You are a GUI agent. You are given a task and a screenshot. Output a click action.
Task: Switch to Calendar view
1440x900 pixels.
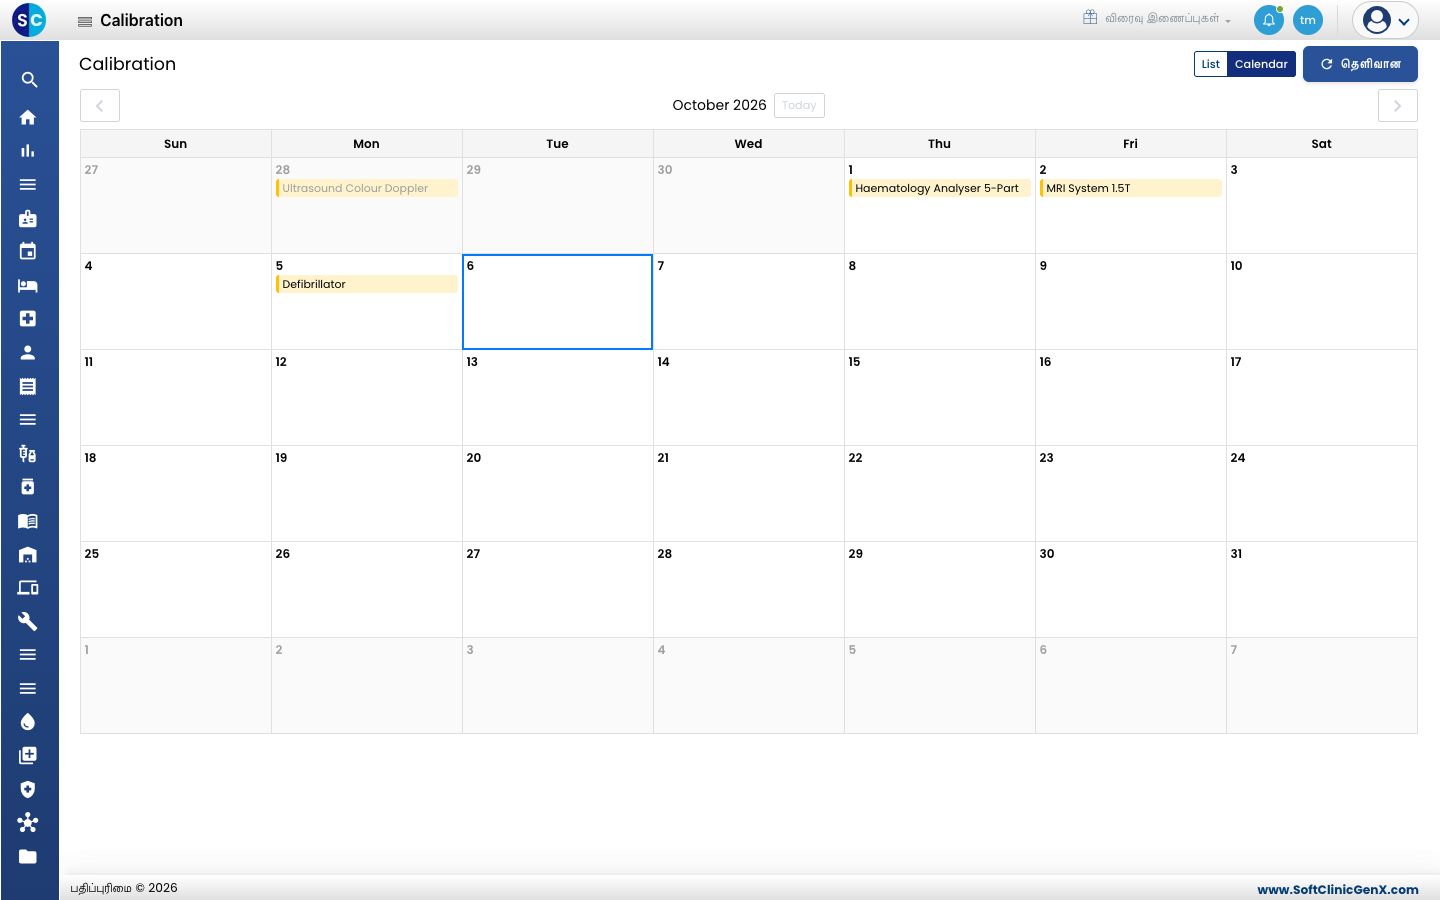point(1261,64)
